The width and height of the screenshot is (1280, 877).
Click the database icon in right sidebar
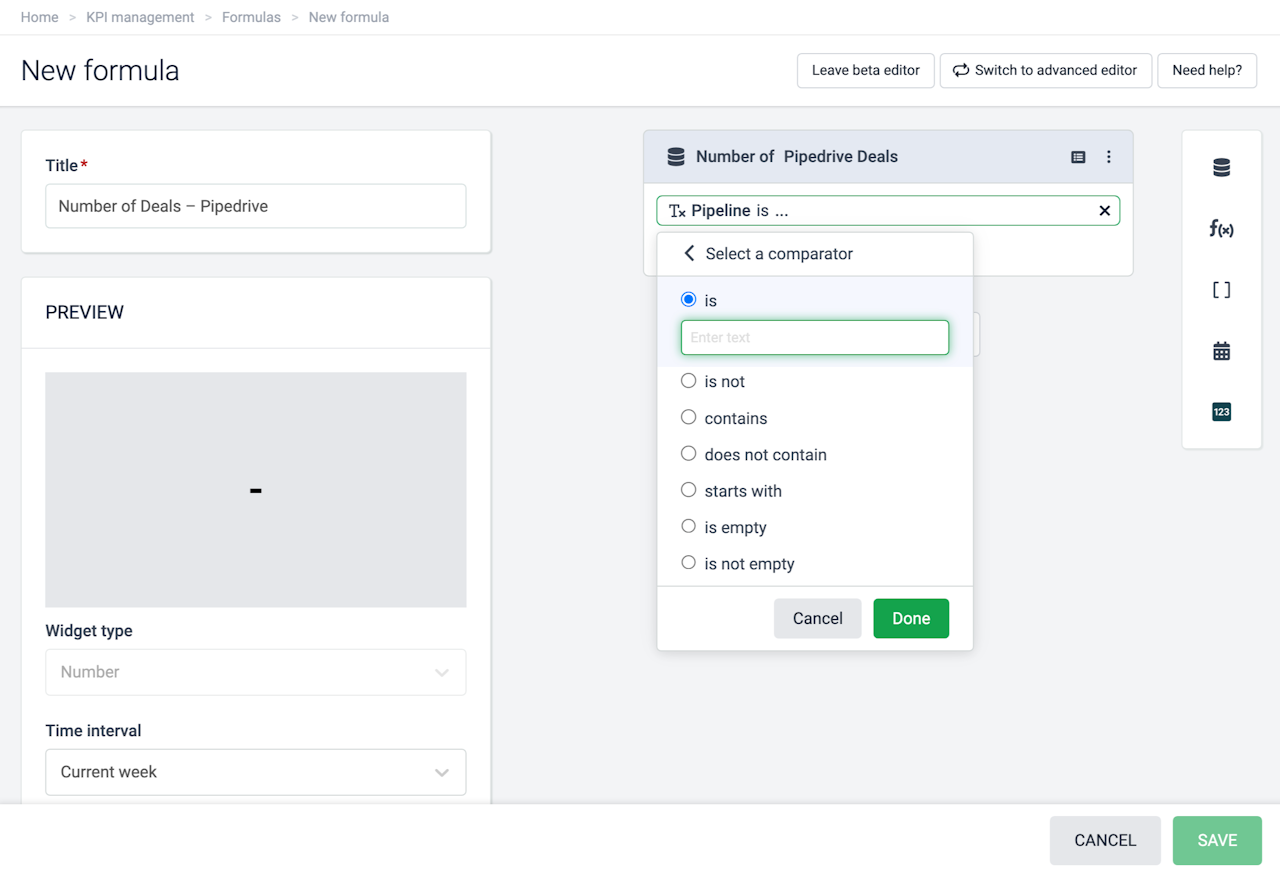(1221, 168)
